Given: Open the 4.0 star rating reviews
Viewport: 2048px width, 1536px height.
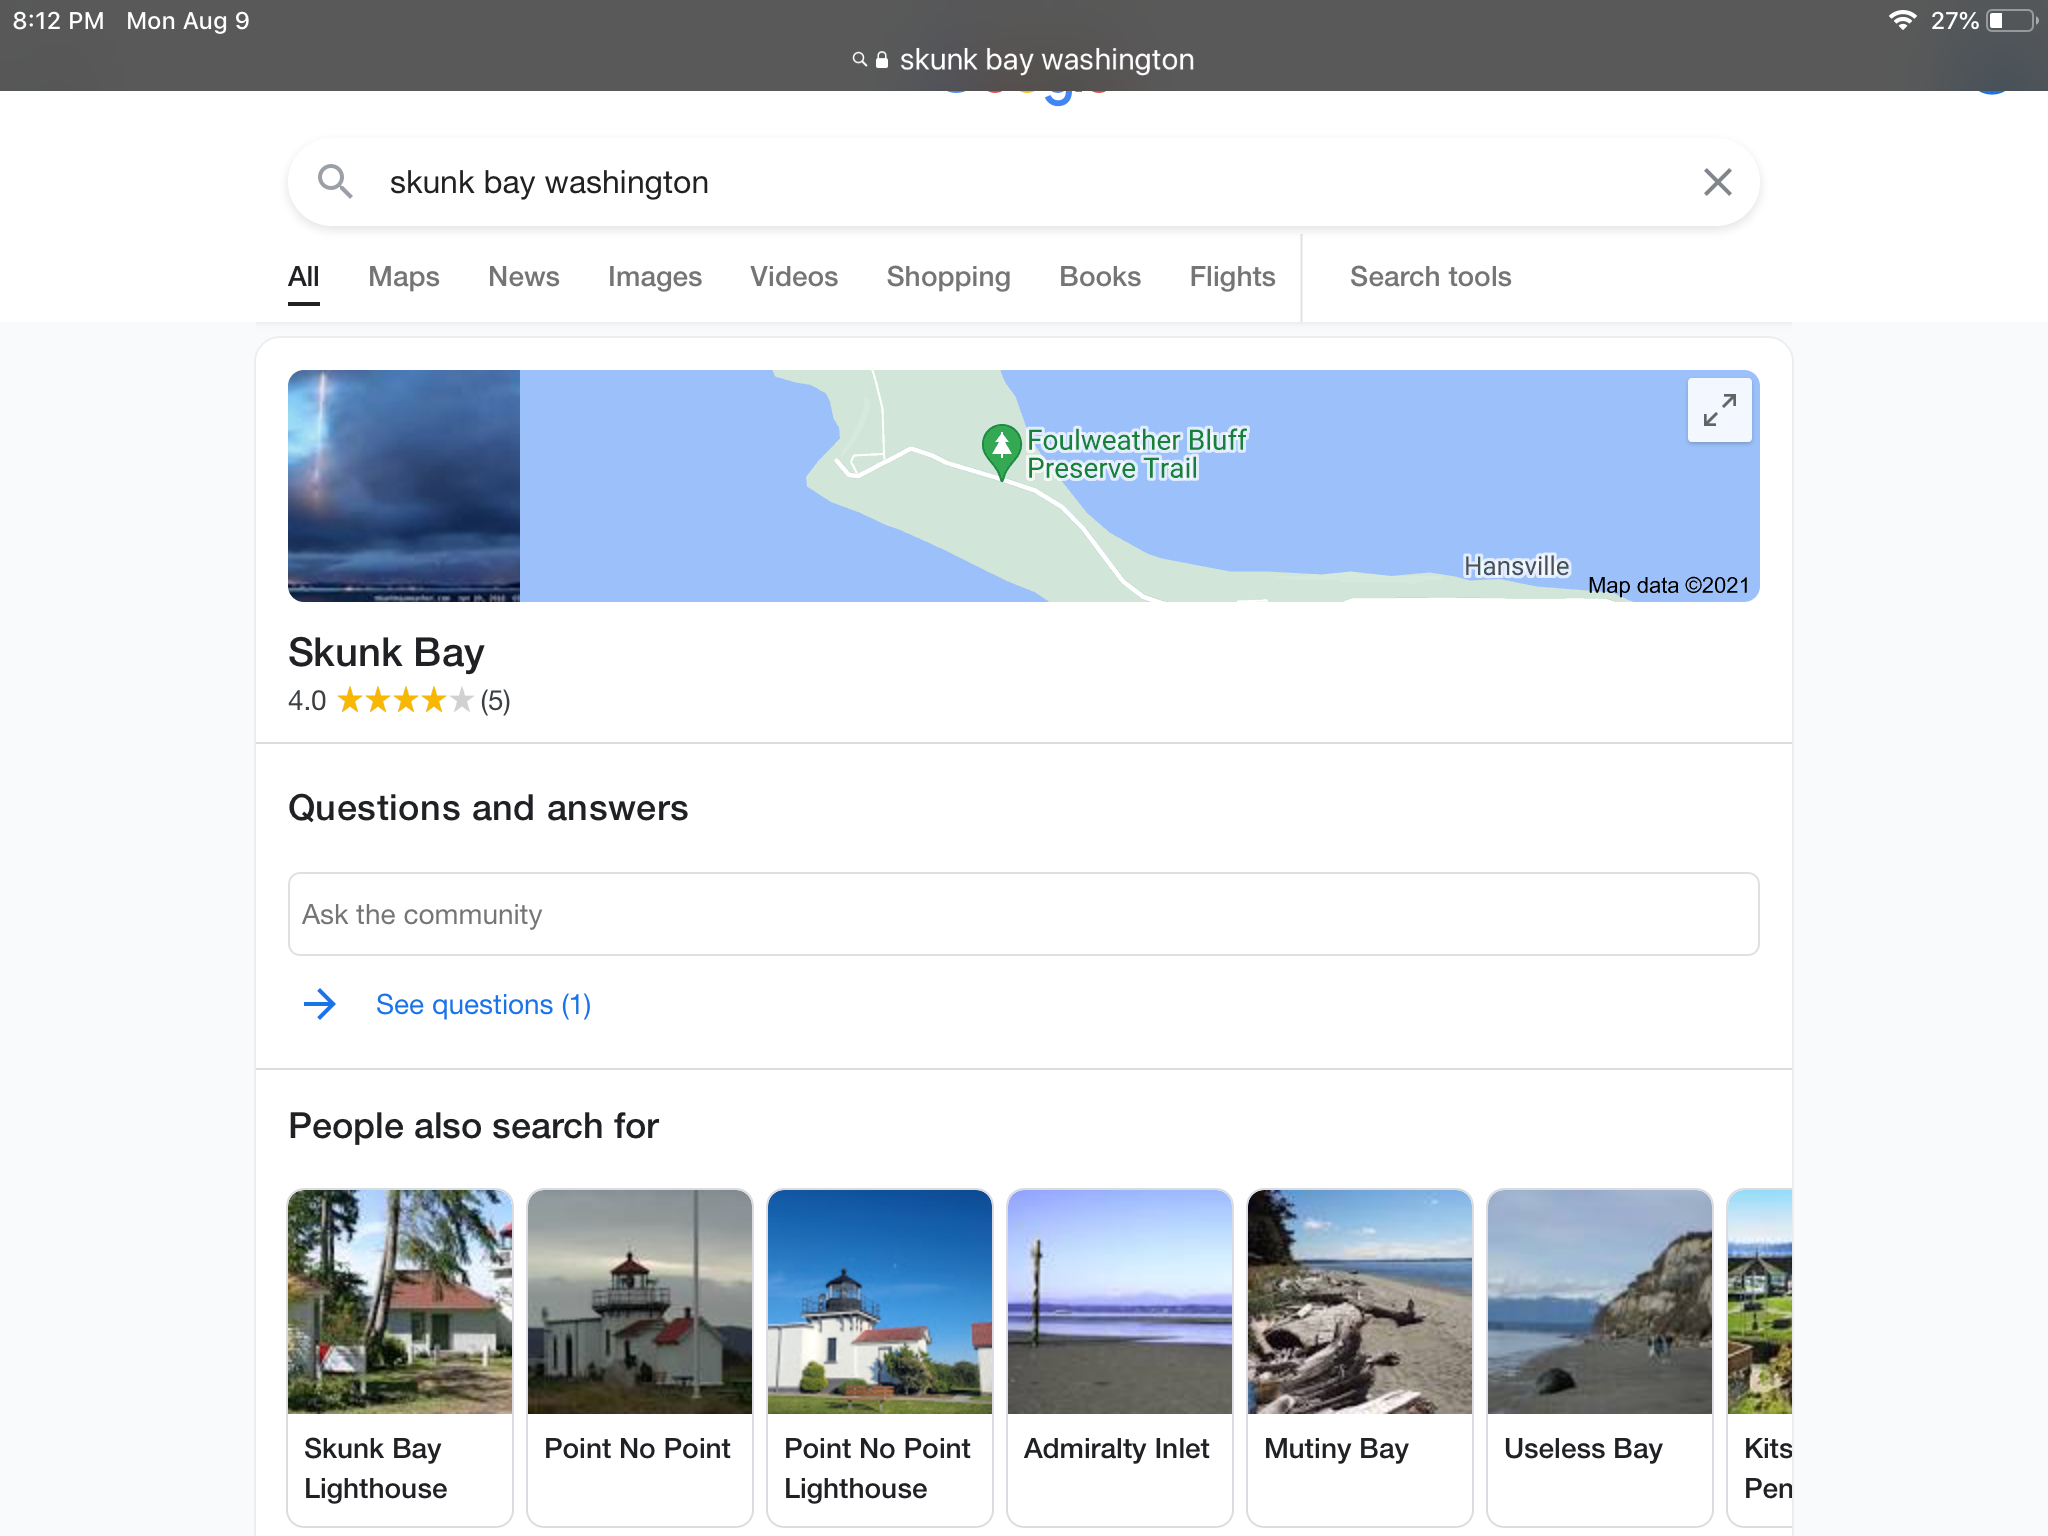Looking at the screenshot, I should click(404, 700).
